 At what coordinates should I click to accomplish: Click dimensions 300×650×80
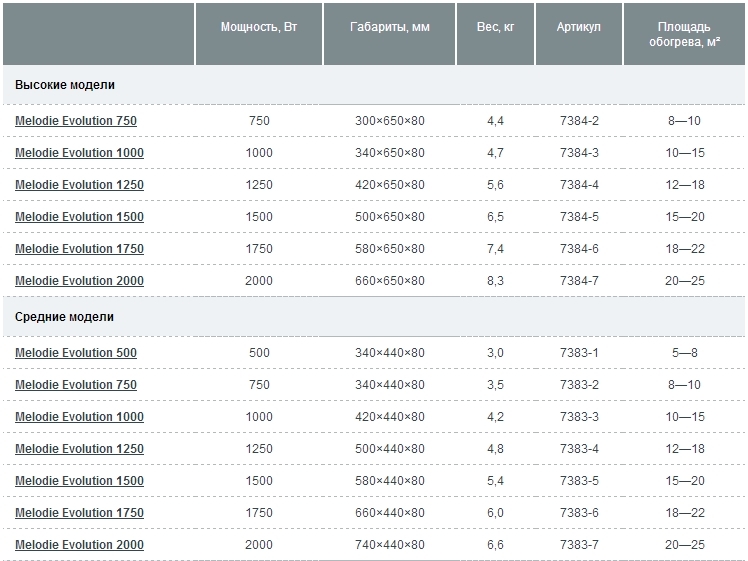click(x=390, y=121)
